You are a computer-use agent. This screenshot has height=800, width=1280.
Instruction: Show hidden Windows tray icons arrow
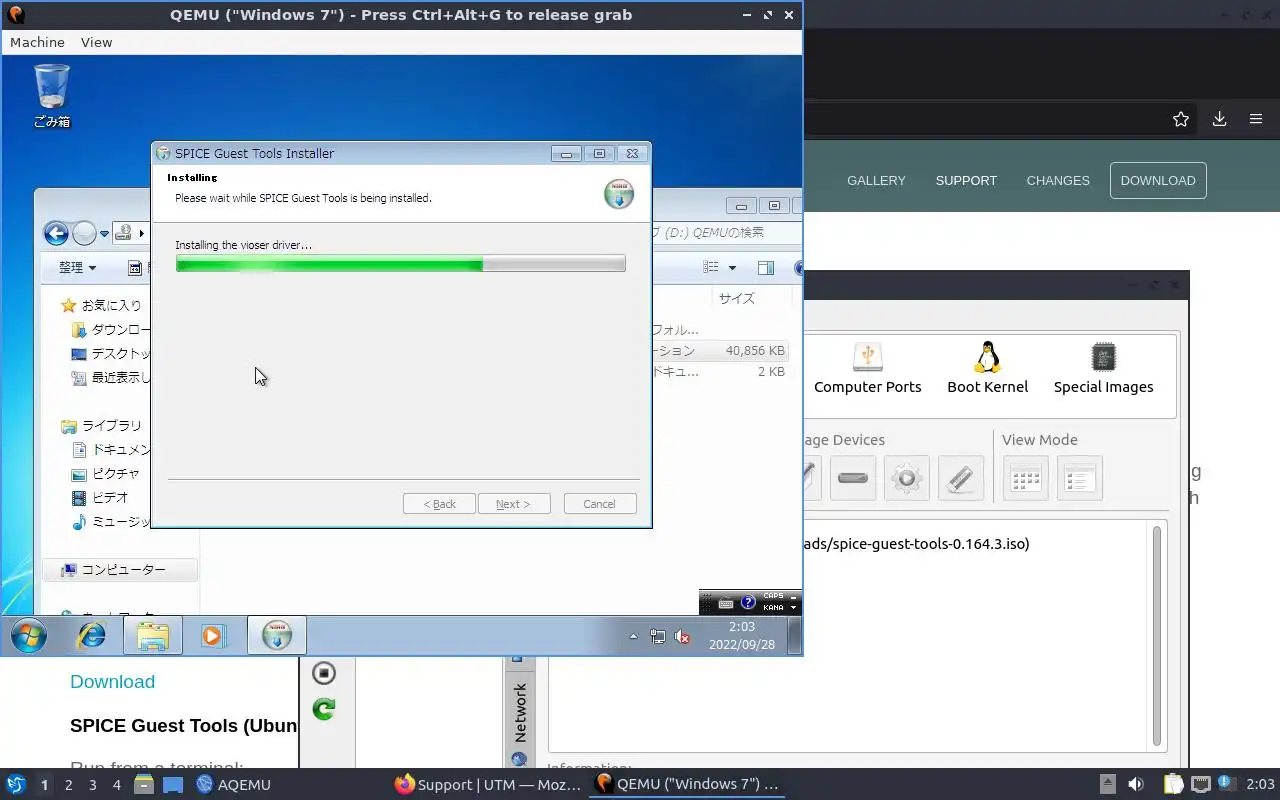pos(633,636)
